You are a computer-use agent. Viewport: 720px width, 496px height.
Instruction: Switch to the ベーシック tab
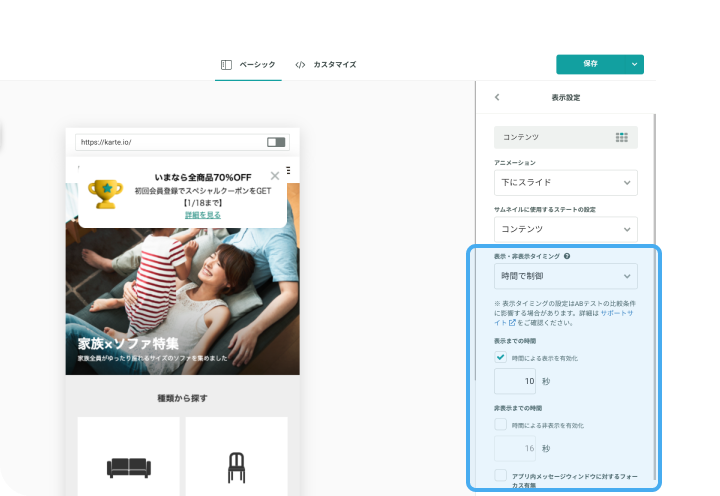click(248, 65)
